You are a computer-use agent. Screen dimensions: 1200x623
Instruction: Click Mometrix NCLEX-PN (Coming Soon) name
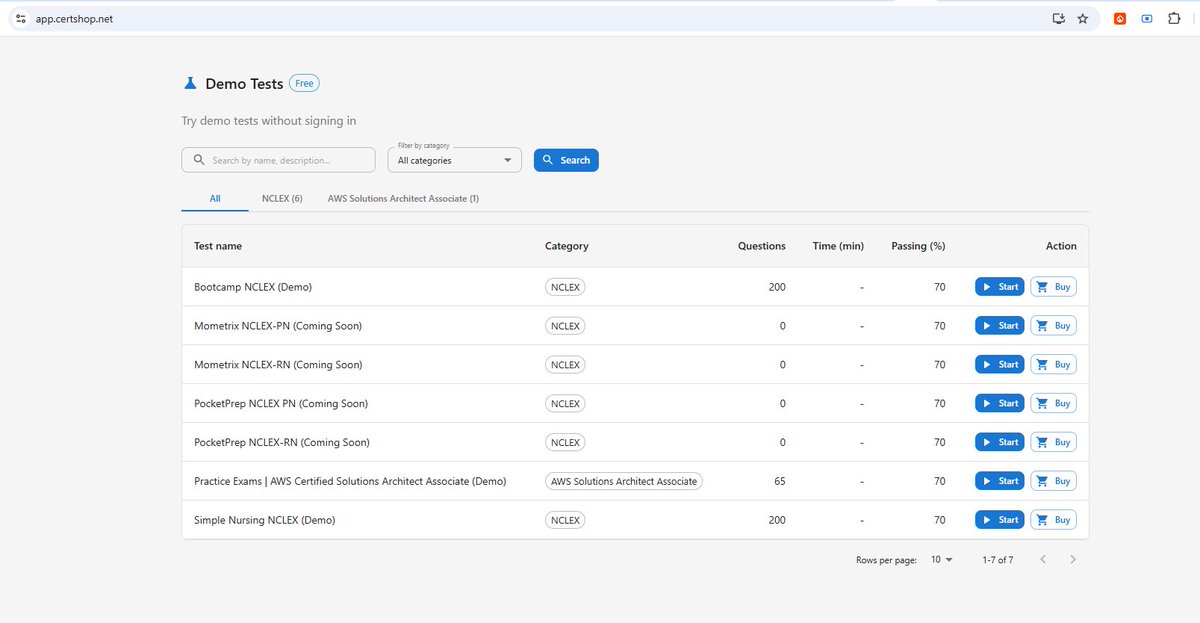[x=278, y=326]
